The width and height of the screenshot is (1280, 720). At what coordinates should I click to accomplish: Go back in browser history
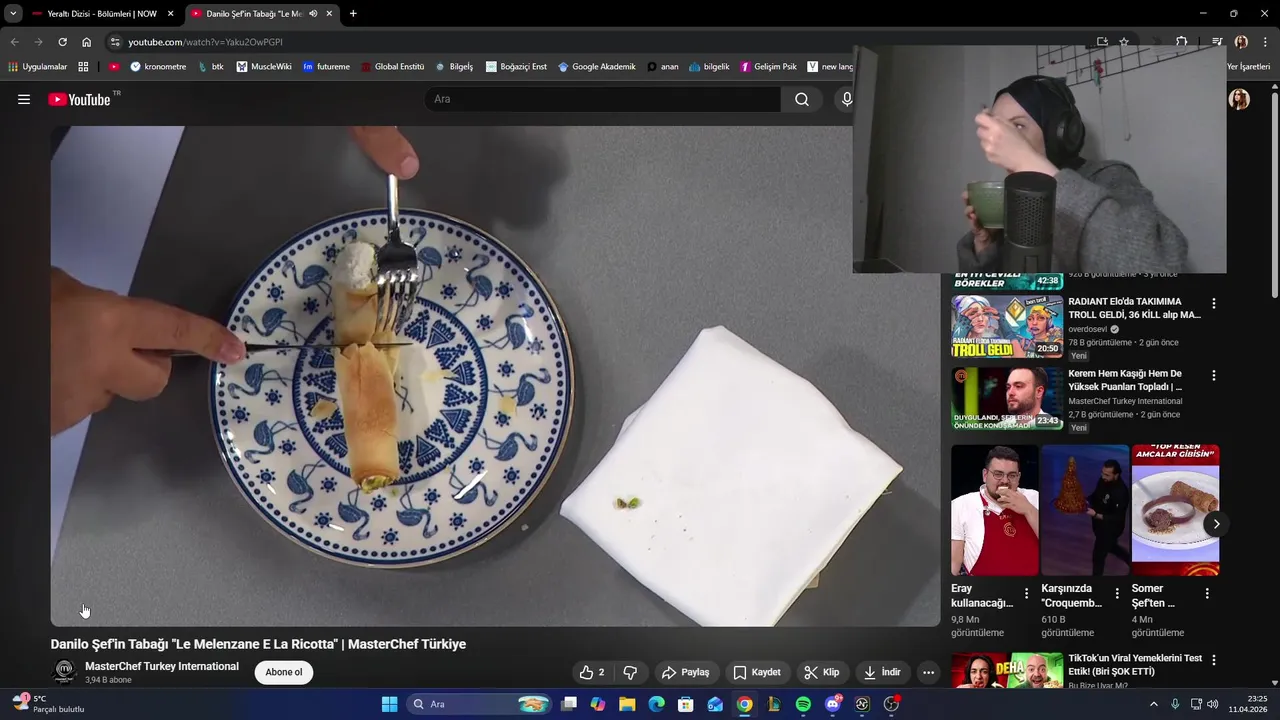pyautogui.click(x=14, y=42)
